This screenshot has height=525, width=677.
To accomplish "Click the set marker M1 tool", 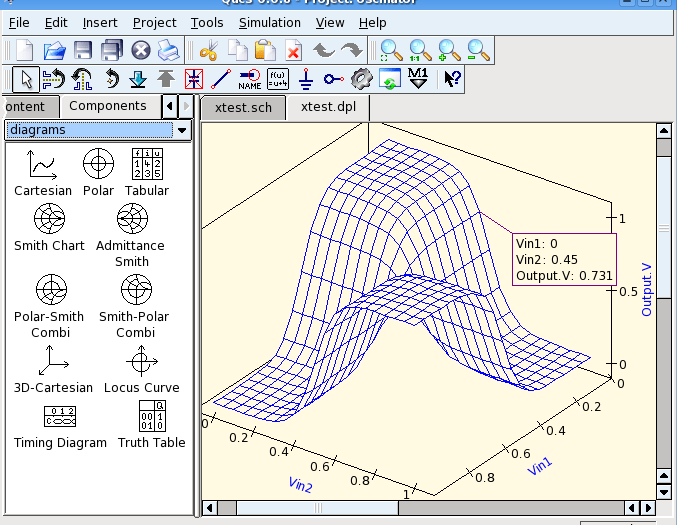I will (x=418, y=78).
